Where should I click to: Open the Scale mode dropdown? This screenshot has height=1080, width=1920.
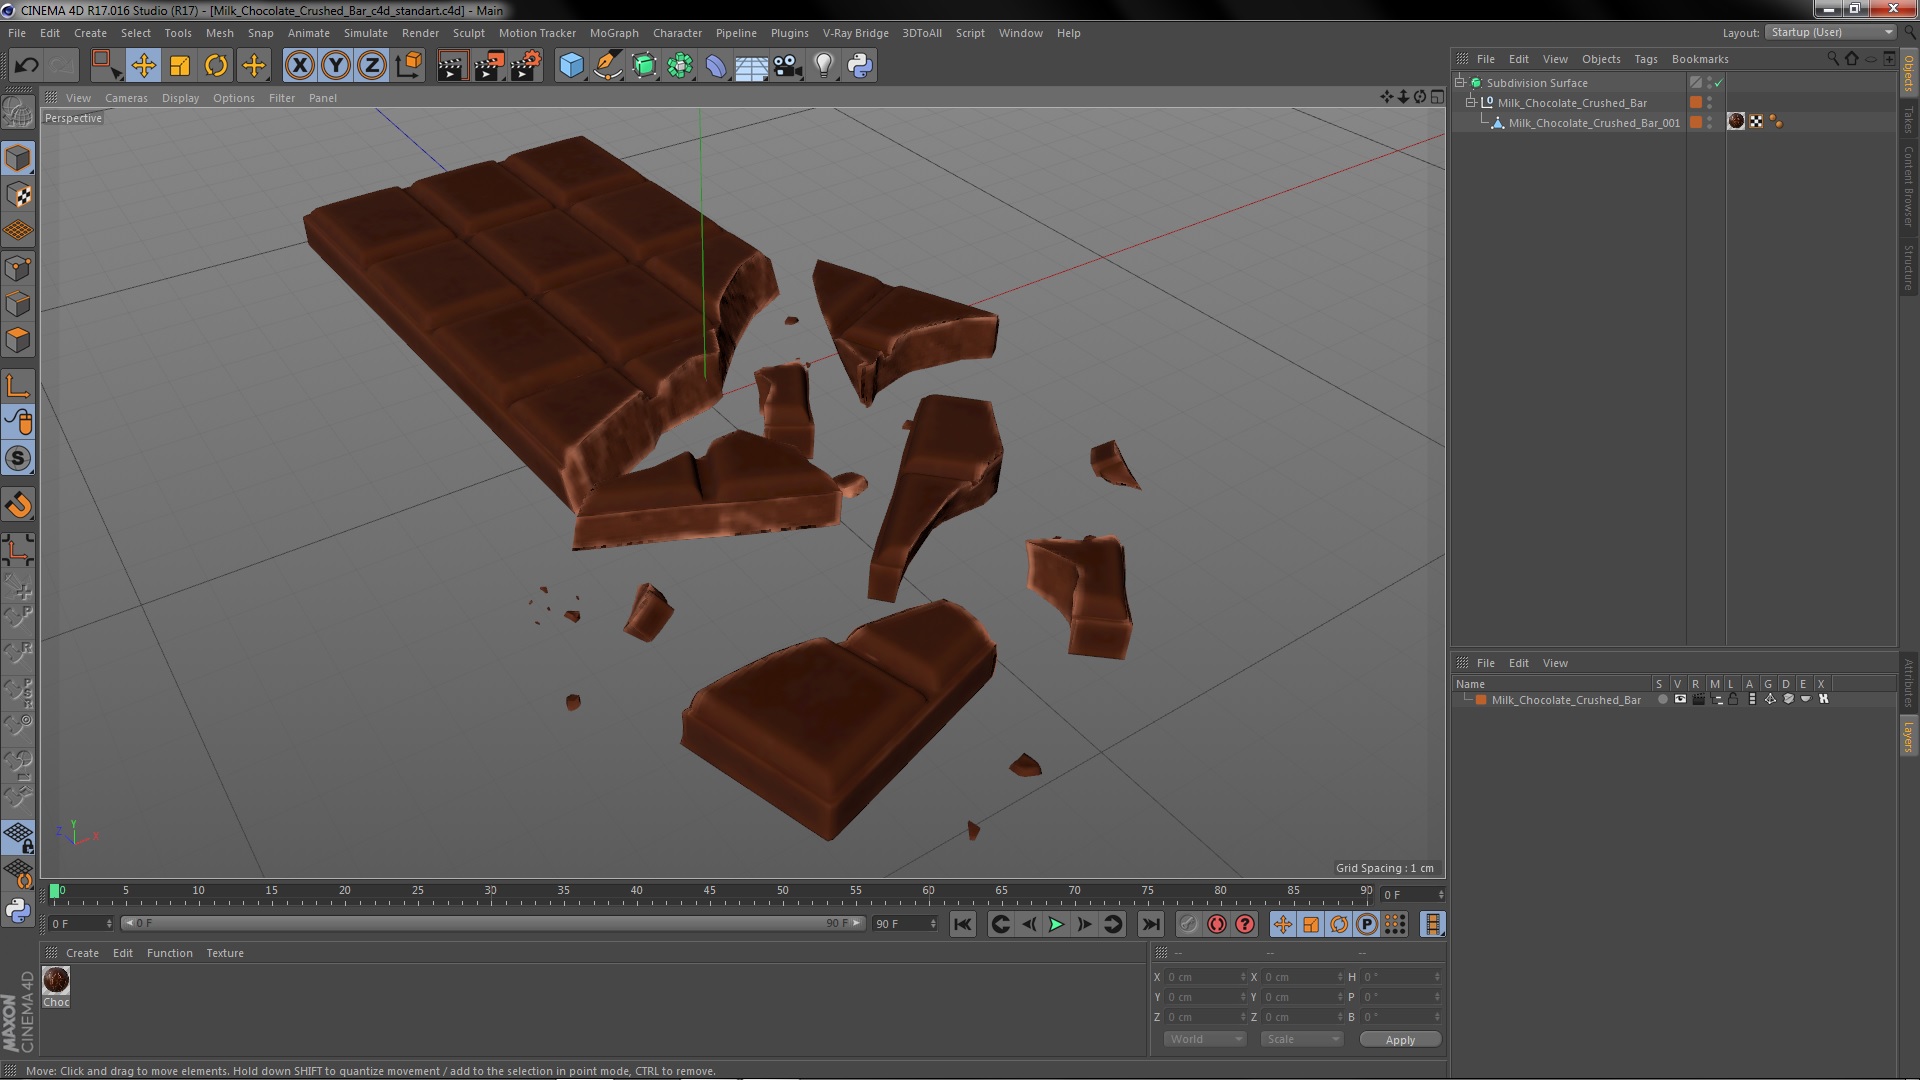pyautogui.click(x=1301, y=1040)
